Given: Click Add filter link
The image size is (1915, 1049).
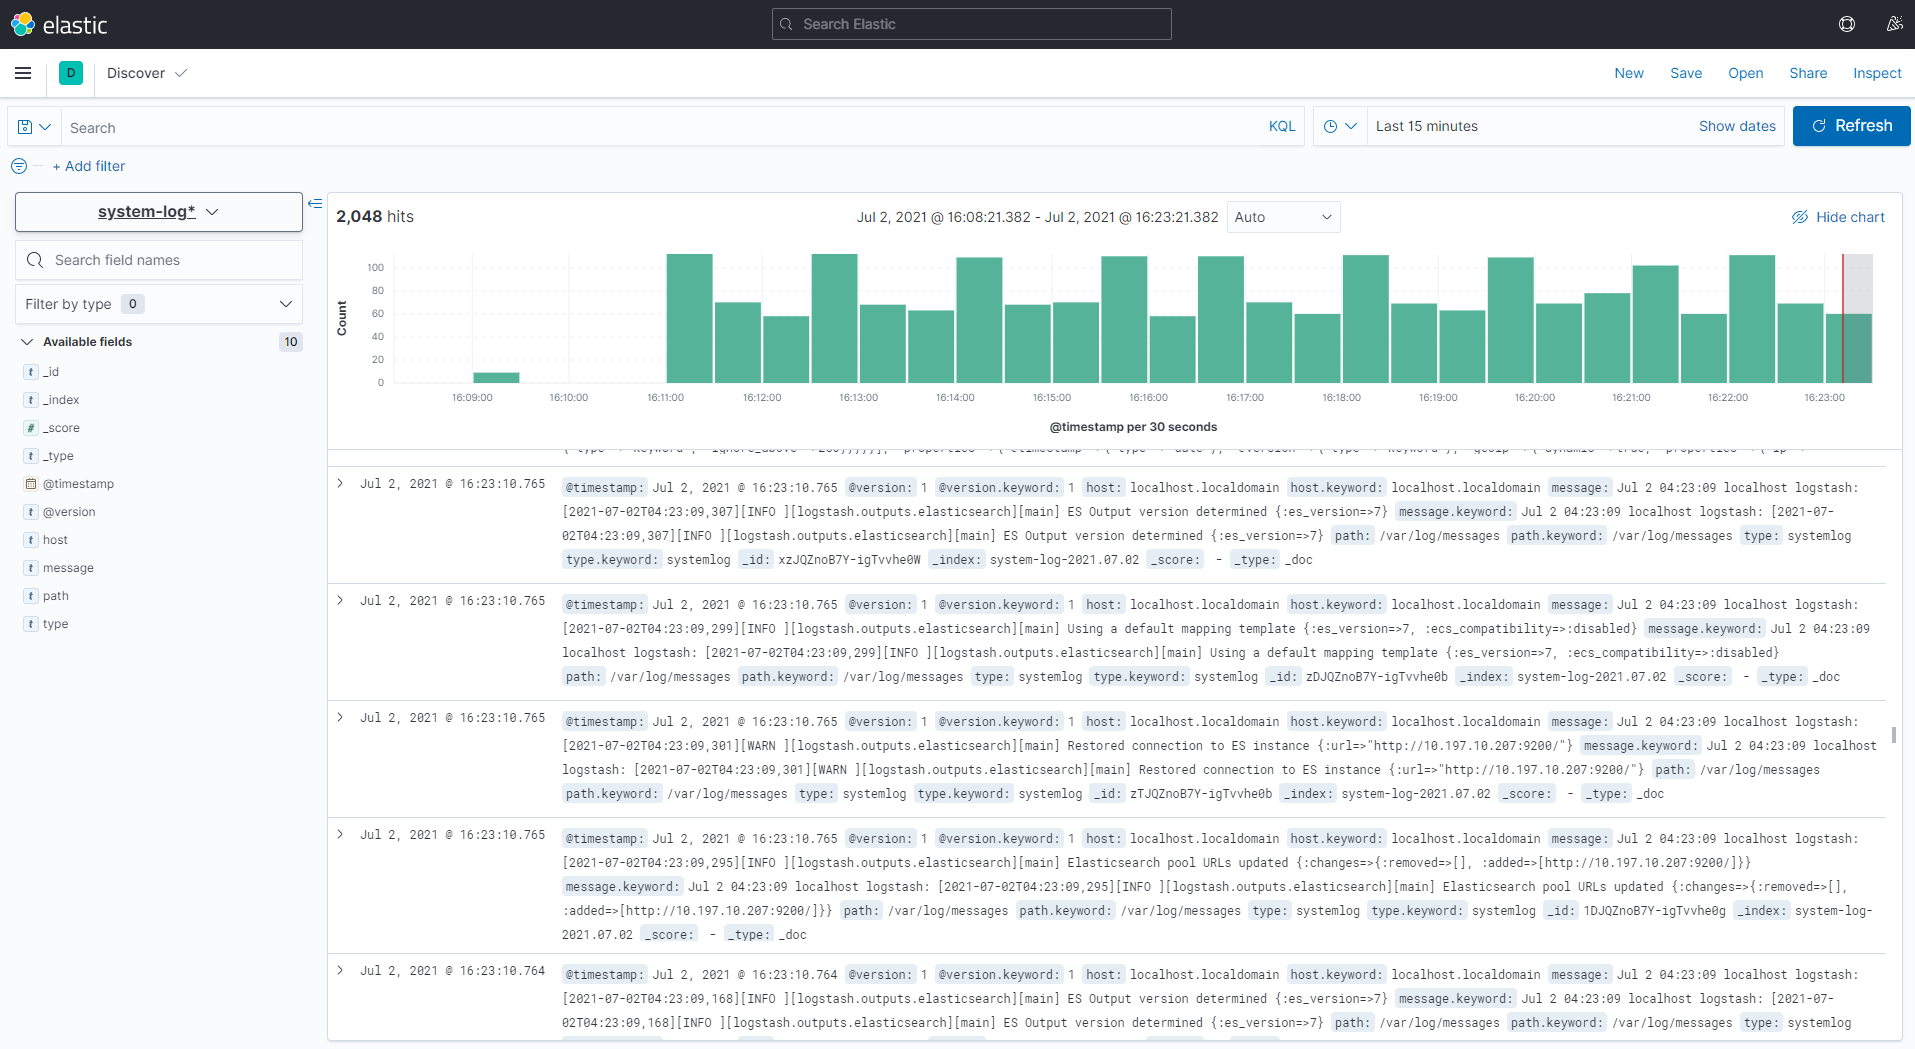Looking at the screenshot, I should point(89,166).
